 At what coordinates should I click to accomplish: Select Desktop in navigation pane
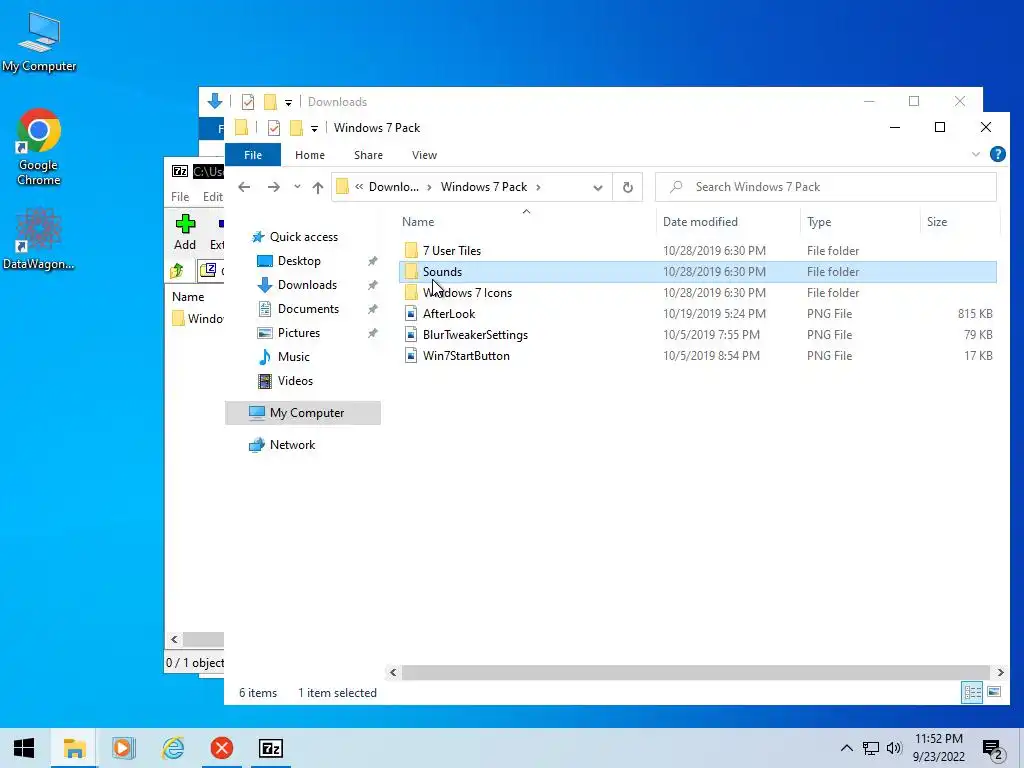coord(299,261)
